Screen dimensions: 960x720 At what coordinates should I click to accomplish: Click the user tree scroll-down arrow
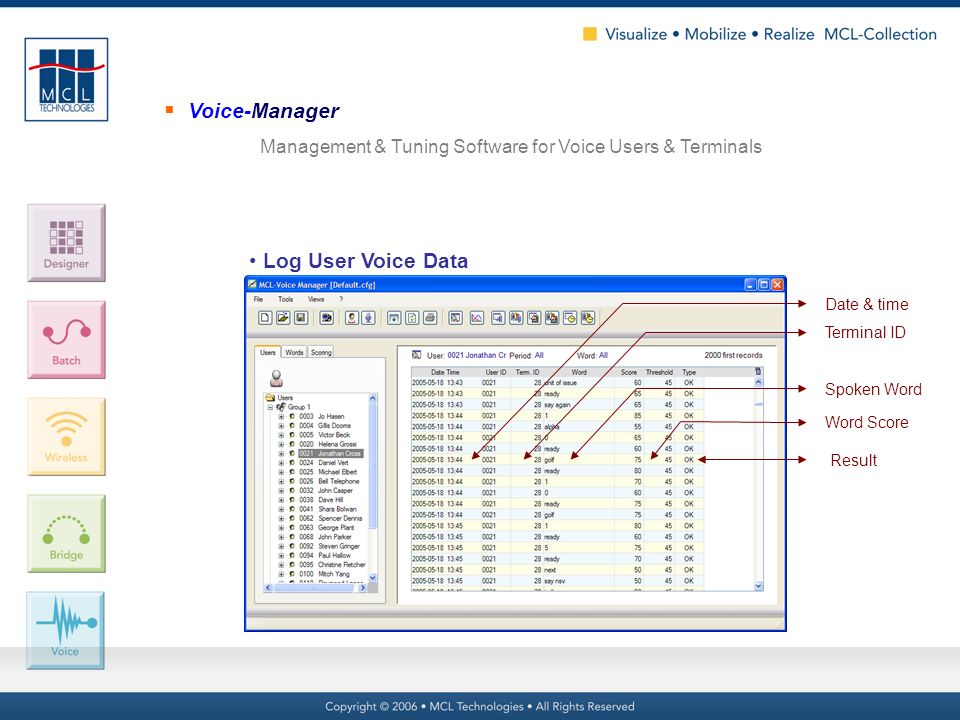(x=372, y=578)
